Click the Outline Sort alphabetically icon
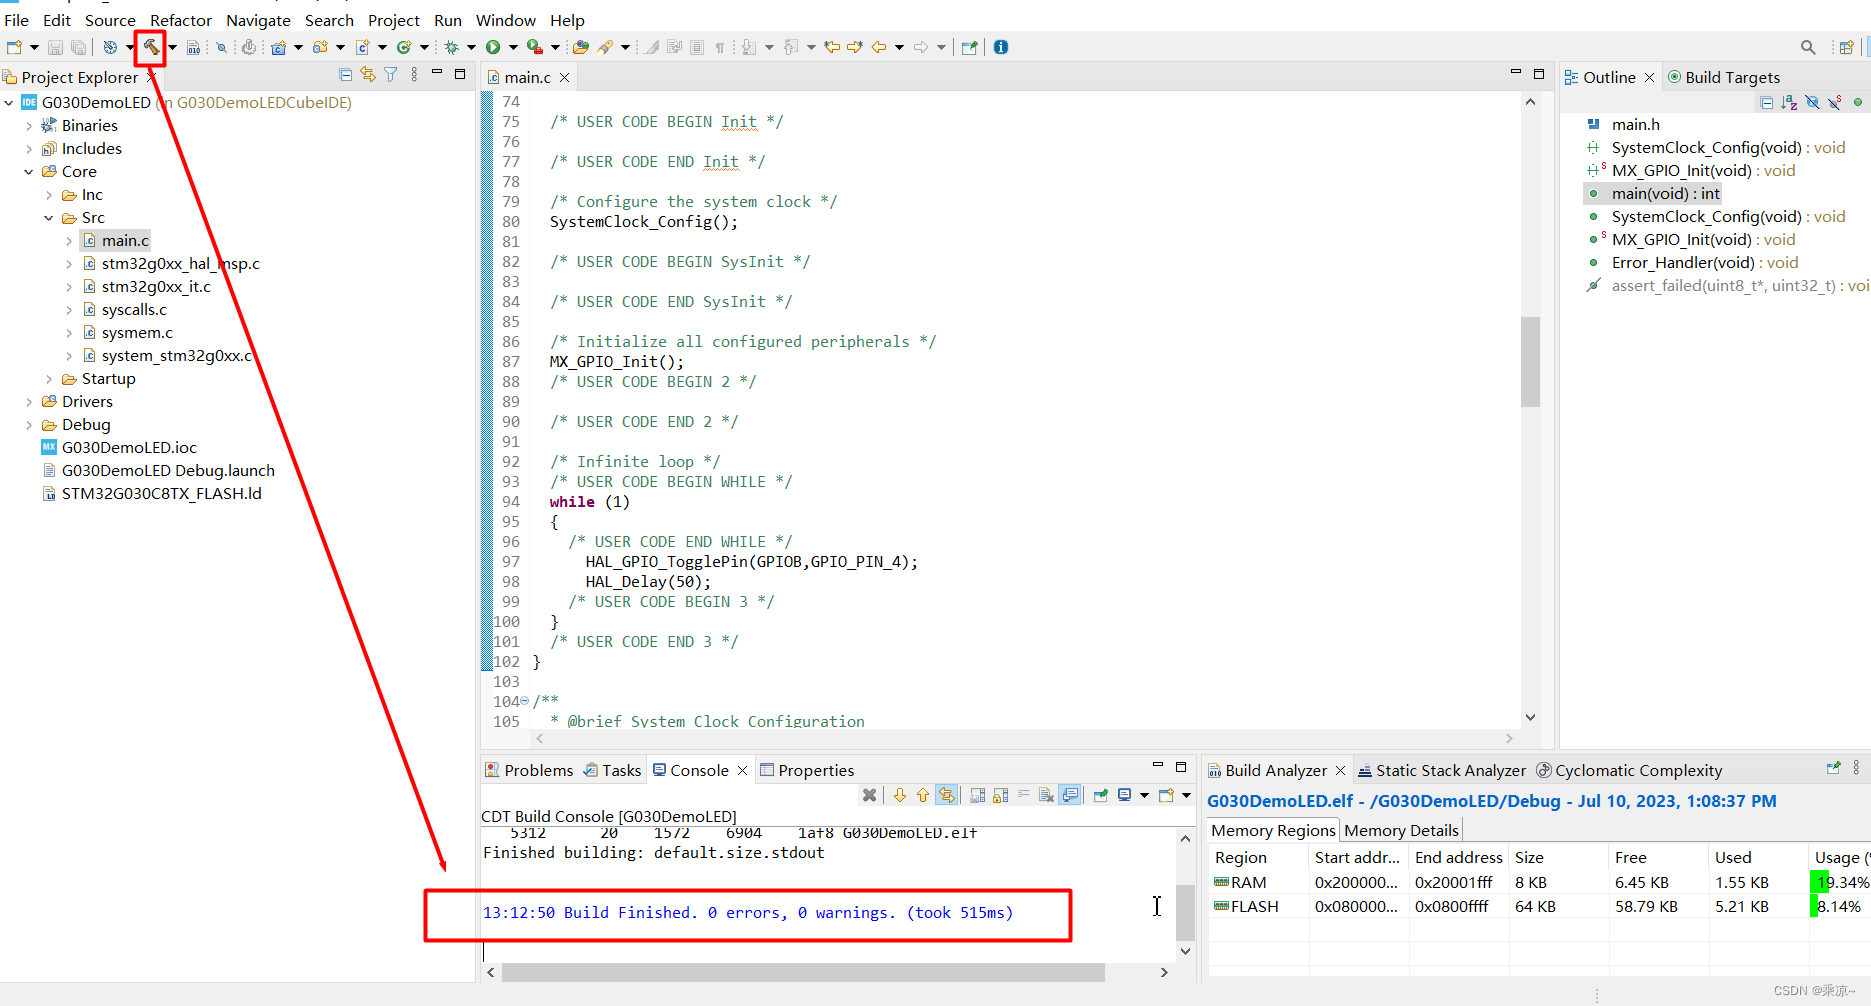The height and width of the screenshot is (1006, 1871). pos(1789,102)
